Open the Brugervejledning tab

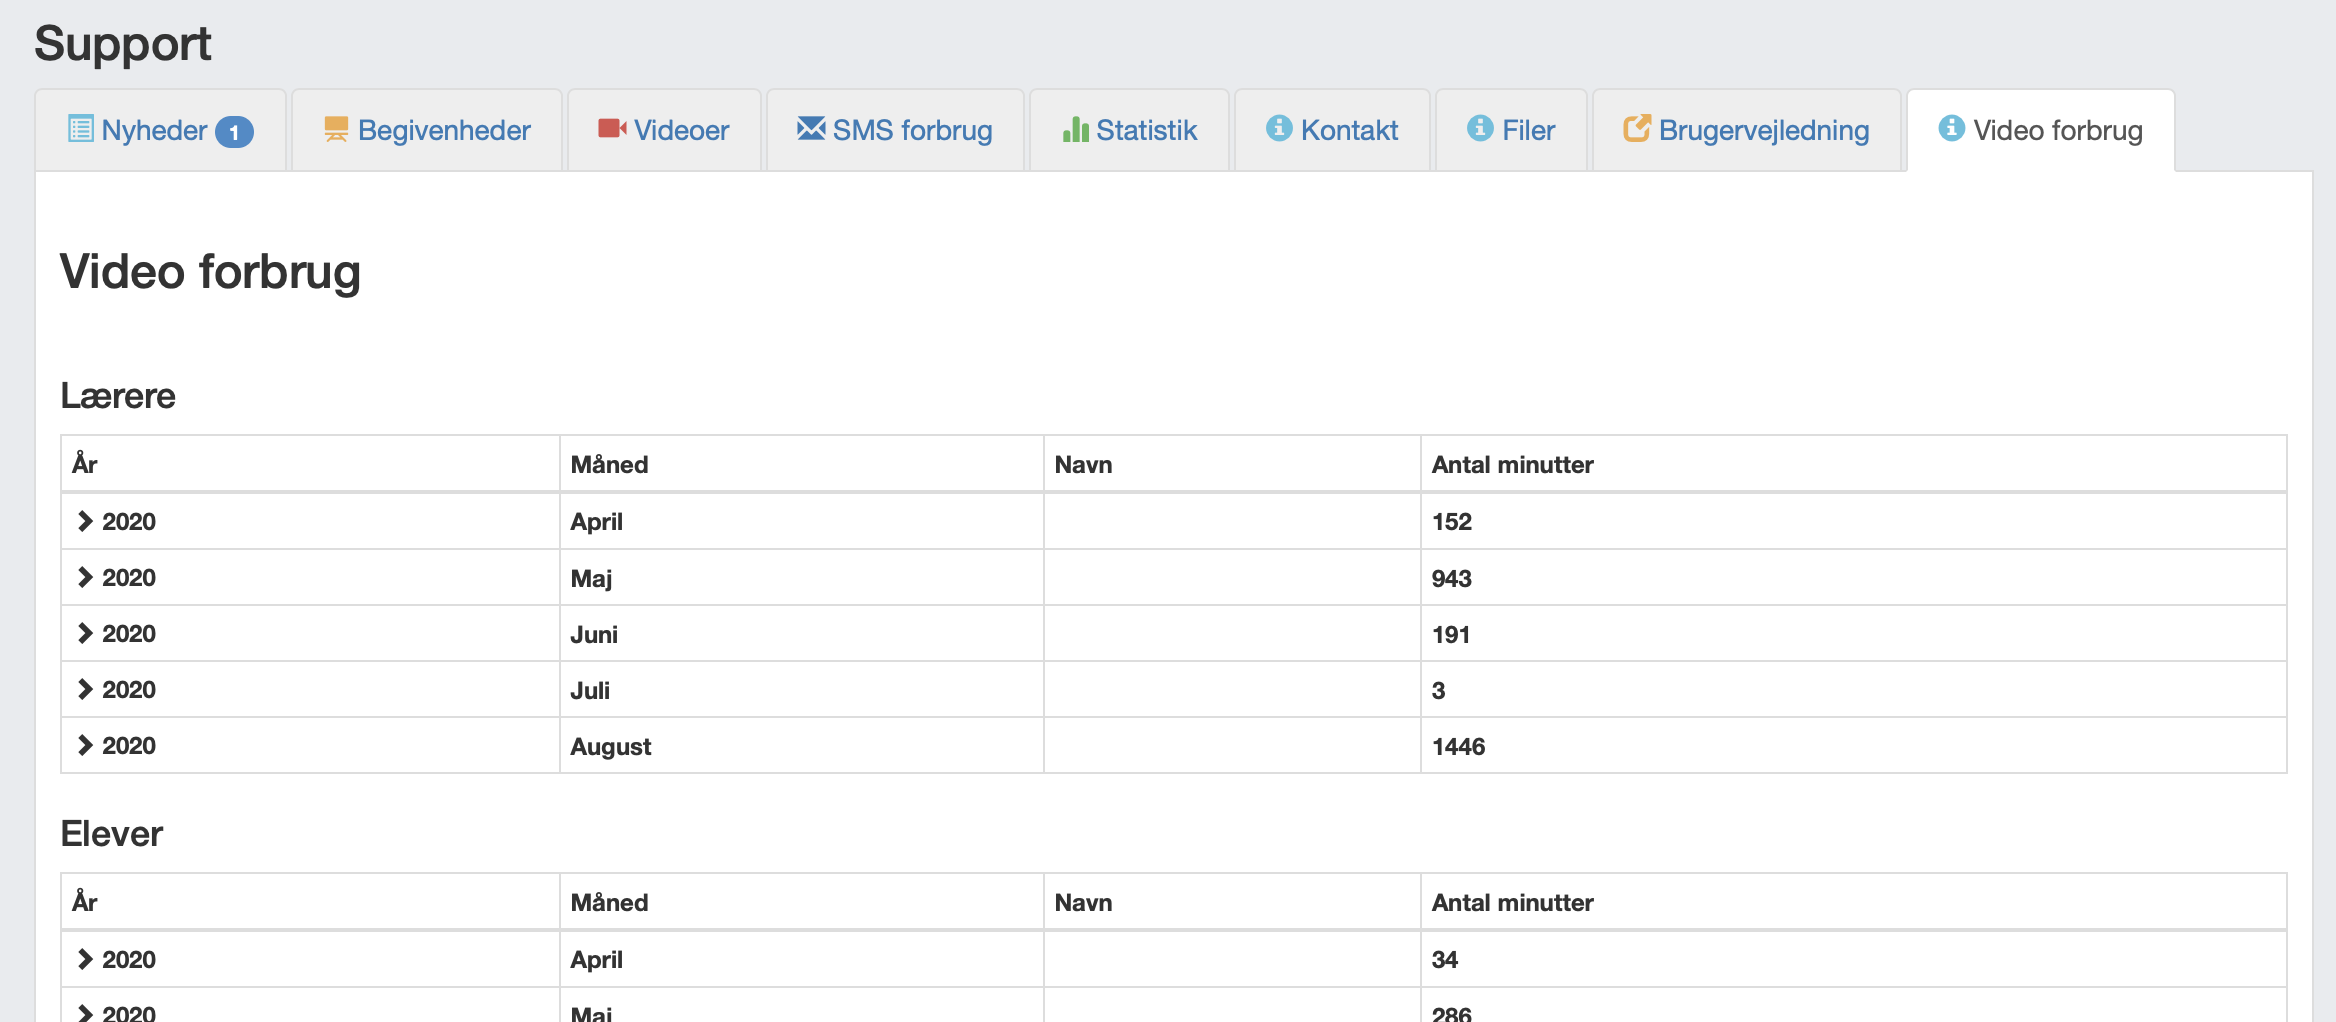(1746, 130)
